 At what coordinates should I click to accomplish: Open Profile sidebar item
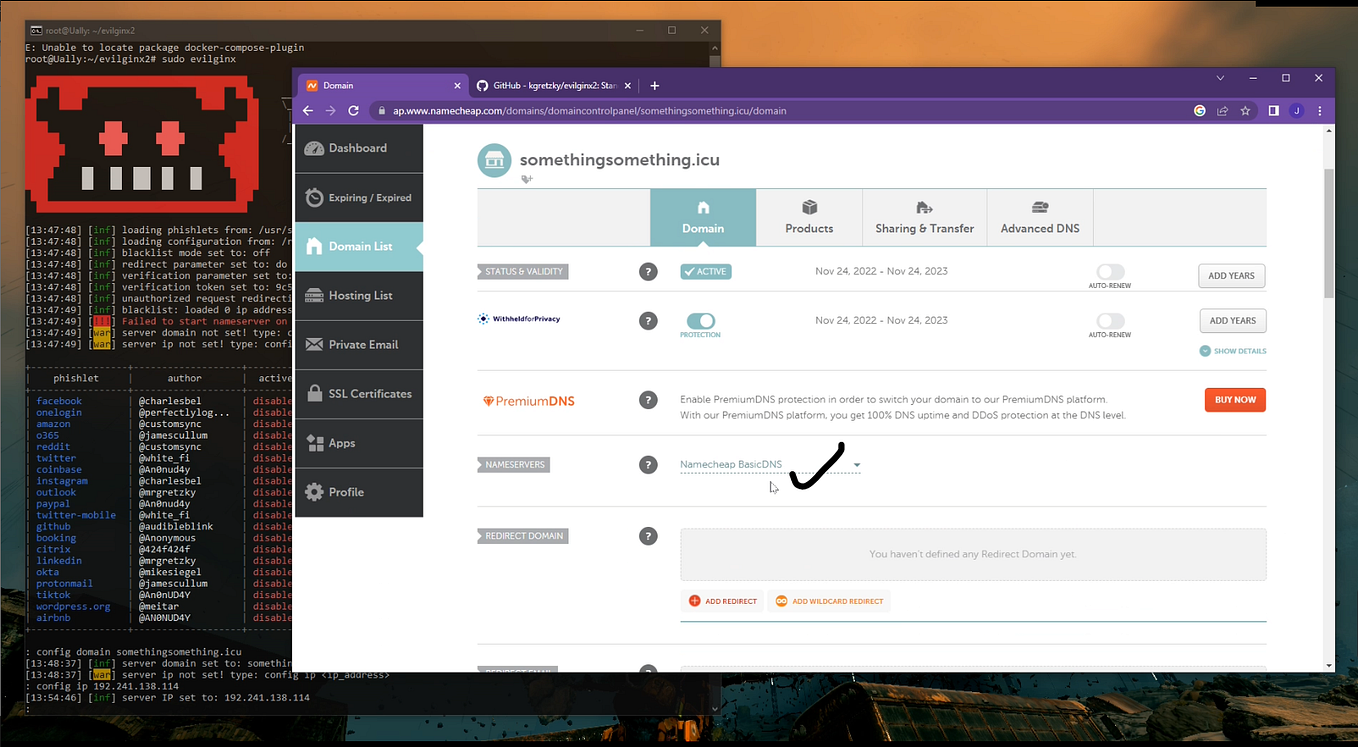pyautogui.click(x=359, y=492)
